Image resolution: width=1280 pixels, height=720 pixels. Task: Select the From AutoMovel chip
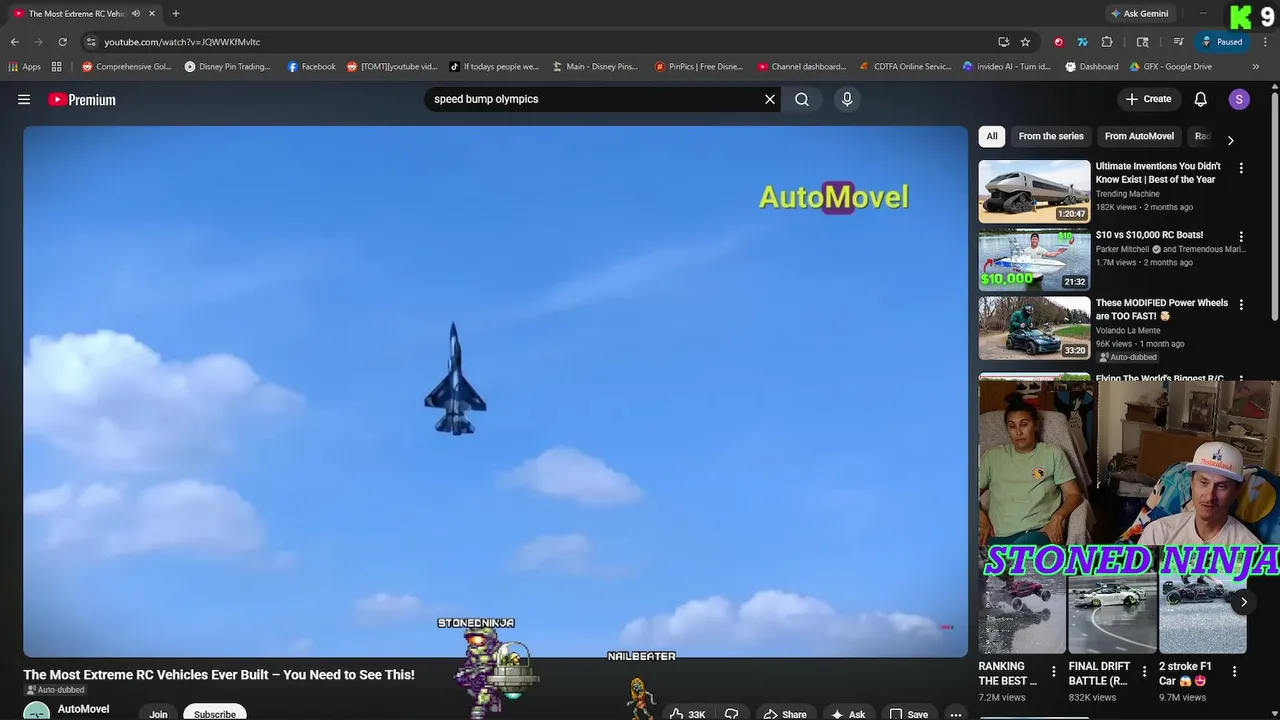coord(1139,136)
